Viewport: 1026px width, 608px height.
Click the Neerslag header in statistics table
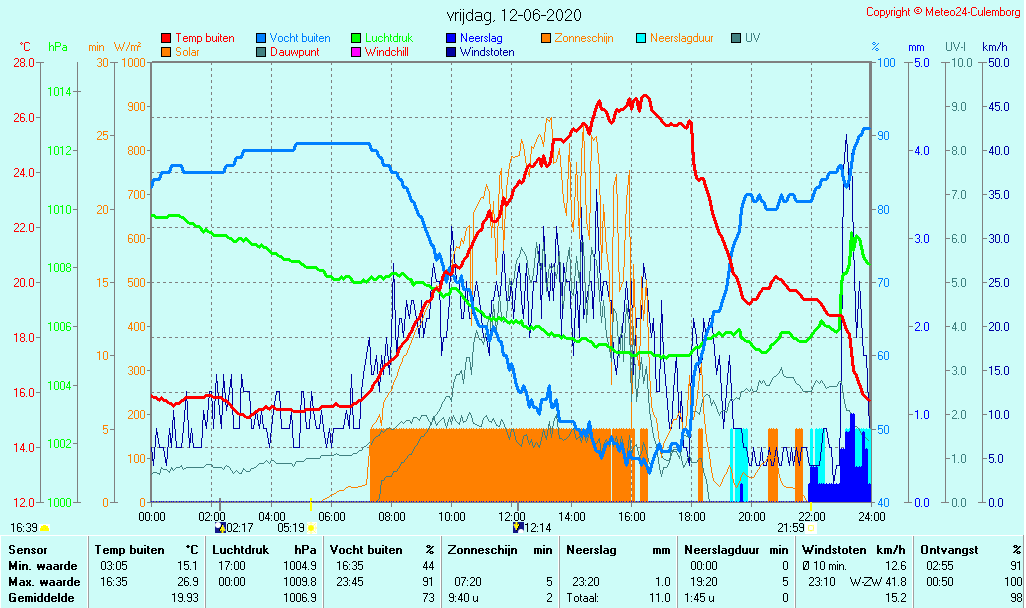click(590, 550)
